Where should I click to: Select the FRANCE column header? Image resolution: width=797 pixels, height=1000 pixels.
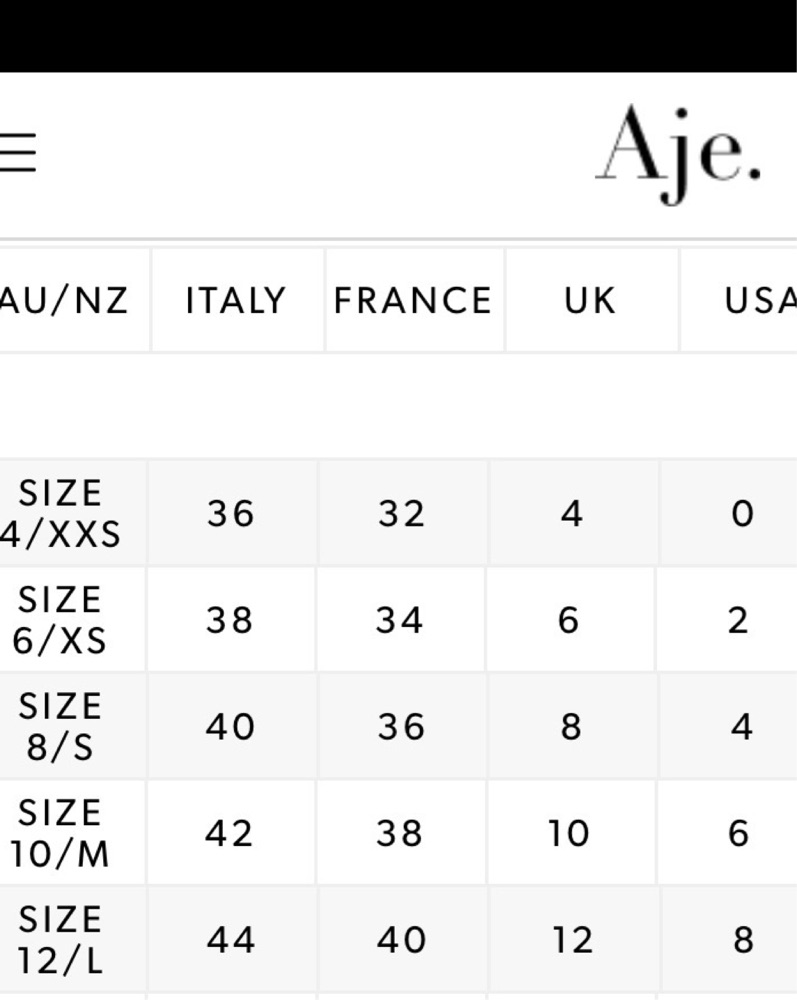tap(413, 300)
